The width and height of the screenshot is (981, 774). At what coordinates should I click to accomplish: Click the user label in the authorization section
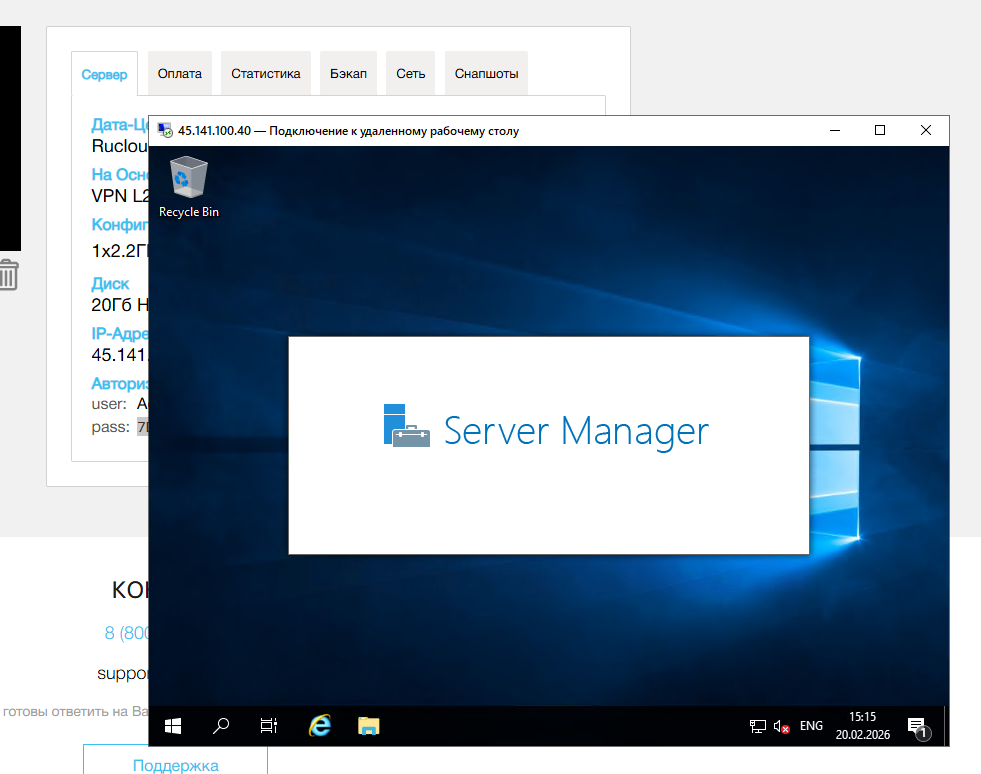click(109, 404)
